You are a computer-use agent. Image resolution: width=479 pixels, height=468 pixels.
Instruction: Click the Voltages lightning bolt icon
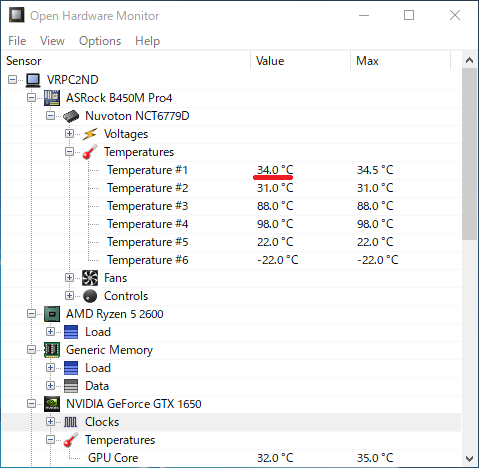tap(90, 134)
